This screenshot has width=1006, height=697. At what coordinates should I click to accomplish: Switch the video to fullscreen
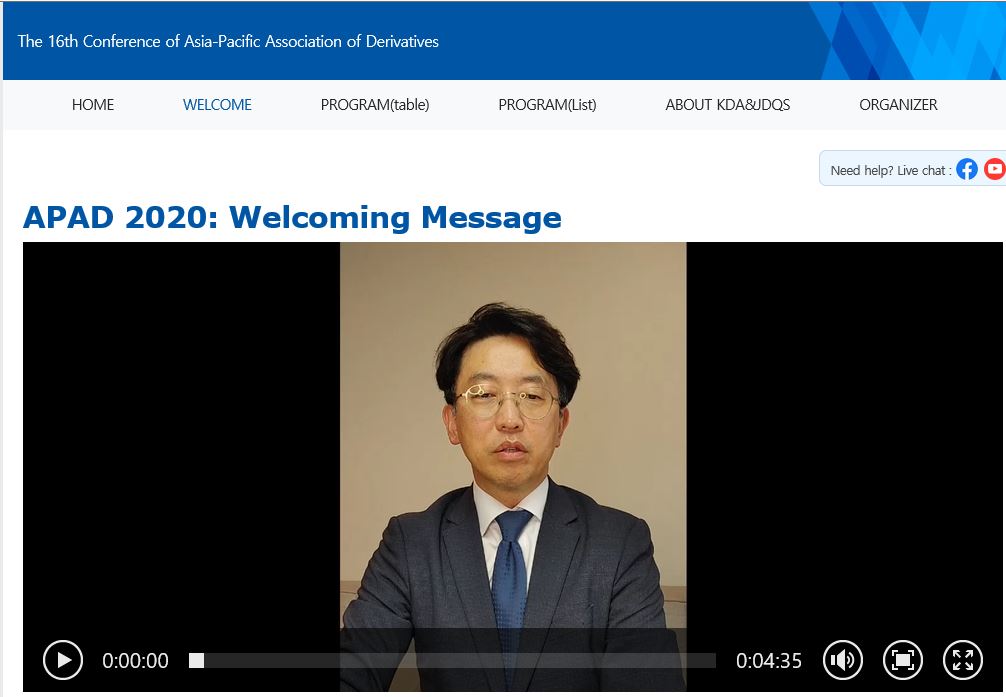[x=963, y=660]
